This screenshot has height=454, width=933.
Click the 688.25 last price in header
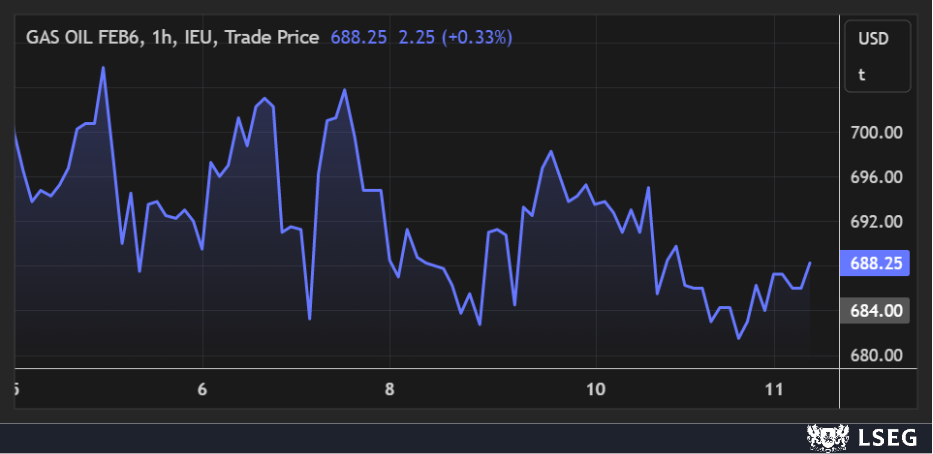tap(358, 37)
